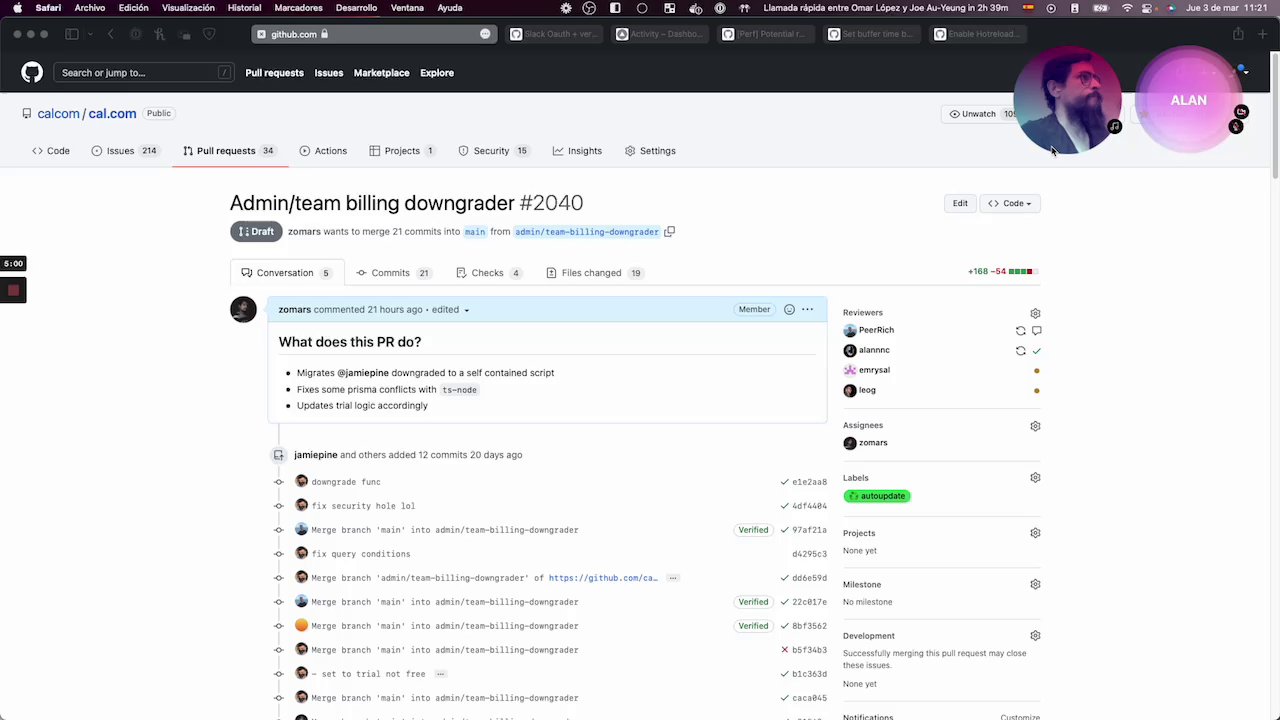Open the repository Code tab

tap(51, 151)
